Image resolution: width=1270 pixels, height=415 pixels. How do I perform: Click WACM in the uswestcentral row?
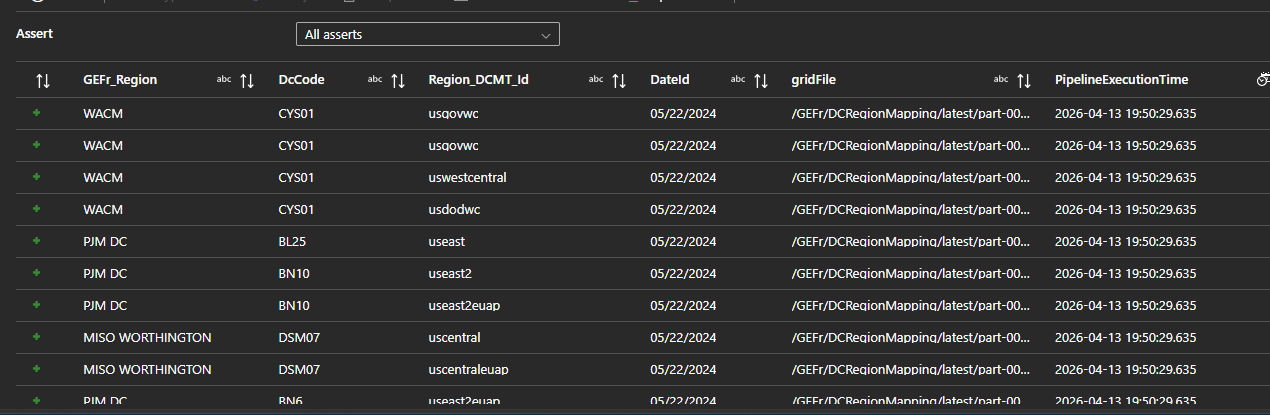pyautogui.click(x=103, y=178)
